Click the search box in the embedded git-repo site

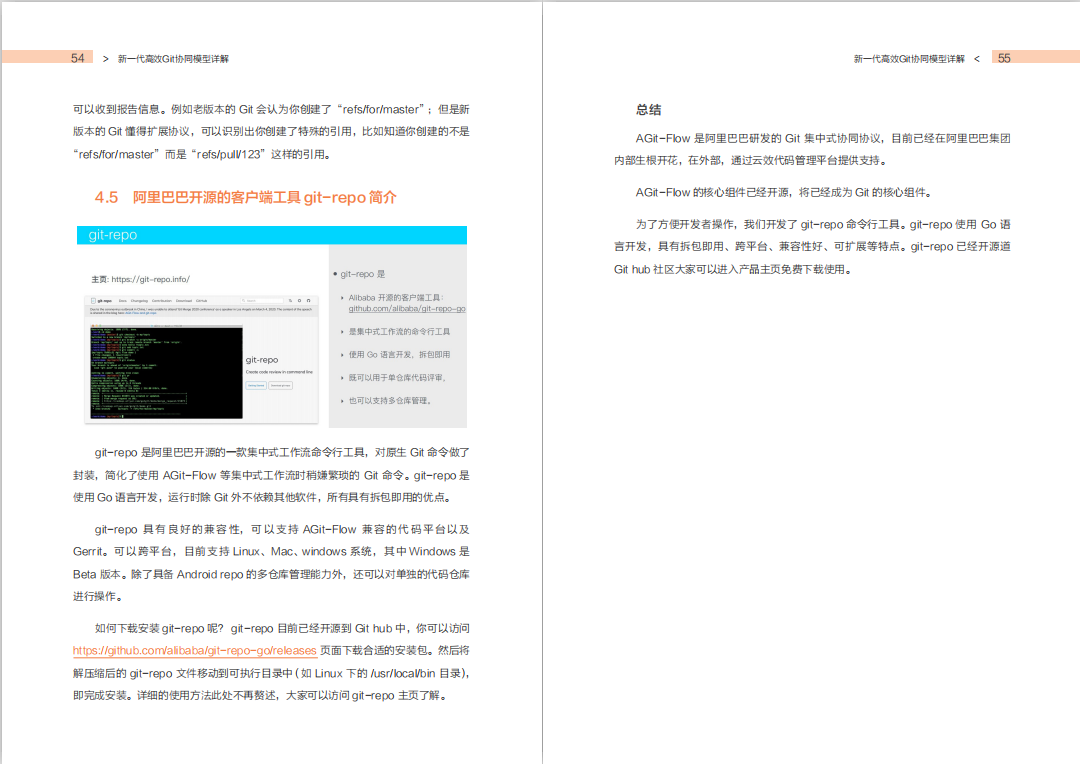click(262, 300)
